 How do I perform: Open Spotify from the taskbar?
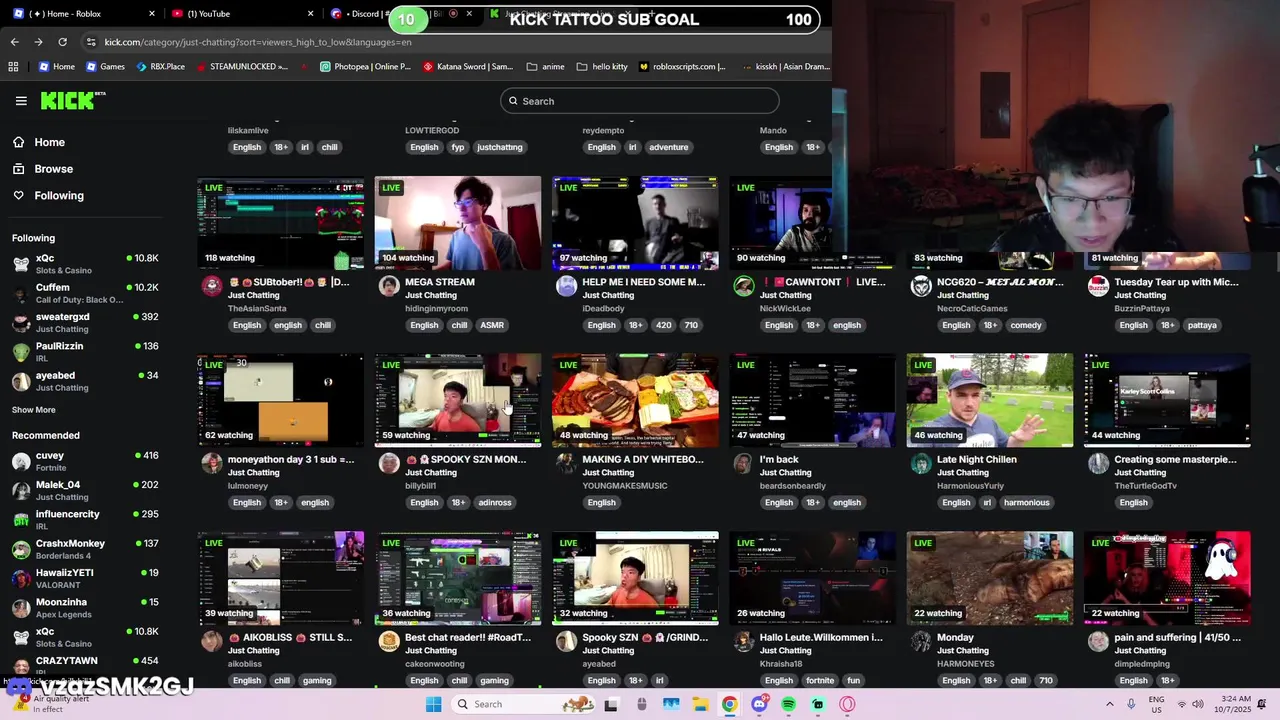point(789,704)
